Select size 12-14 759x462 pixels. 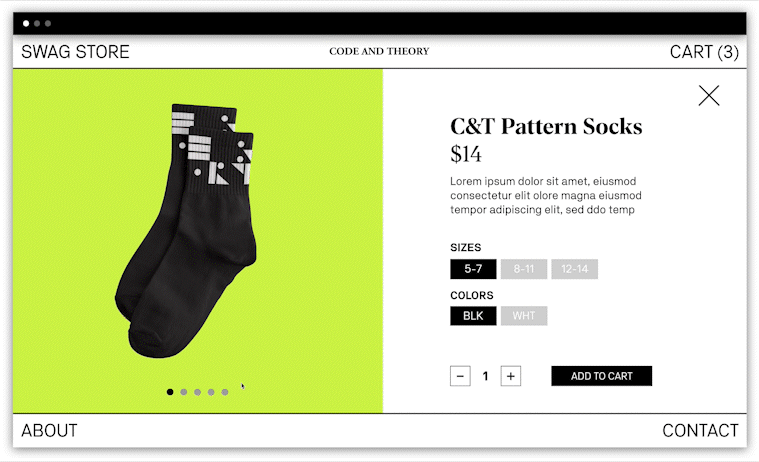pos(575,269)
